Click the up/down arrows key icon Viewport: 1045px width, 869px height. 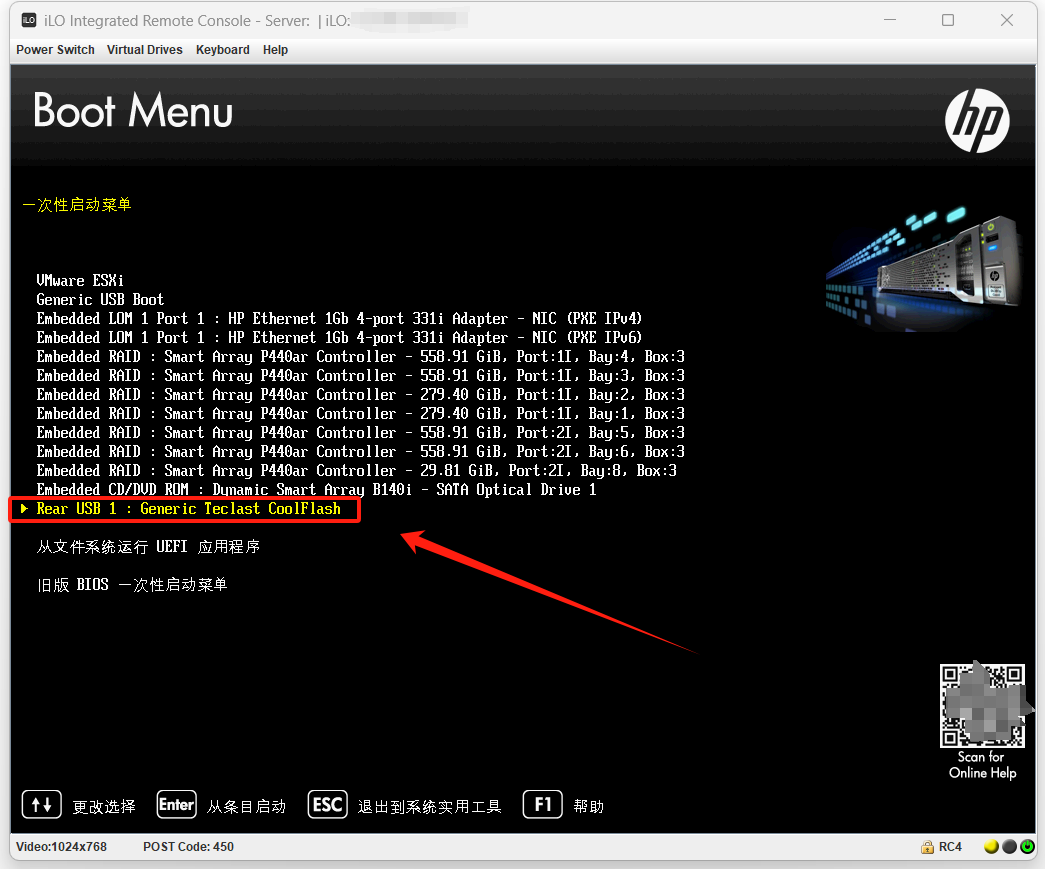(41, 805)
